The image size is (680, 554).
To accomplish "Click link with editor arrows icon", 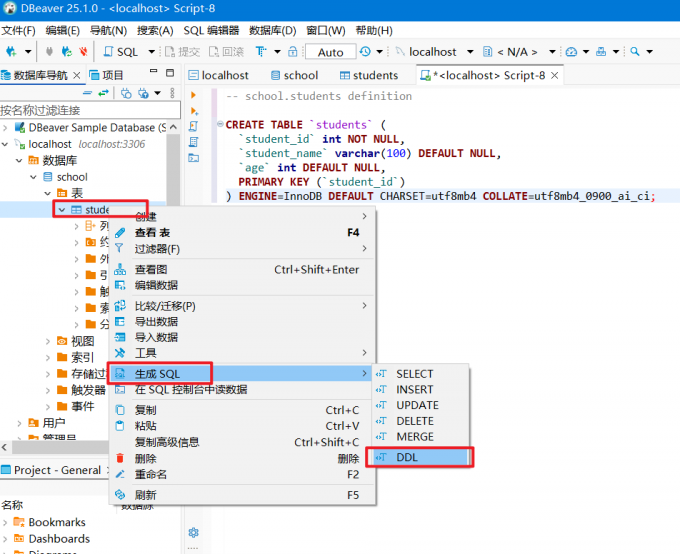I will (103, 93).
